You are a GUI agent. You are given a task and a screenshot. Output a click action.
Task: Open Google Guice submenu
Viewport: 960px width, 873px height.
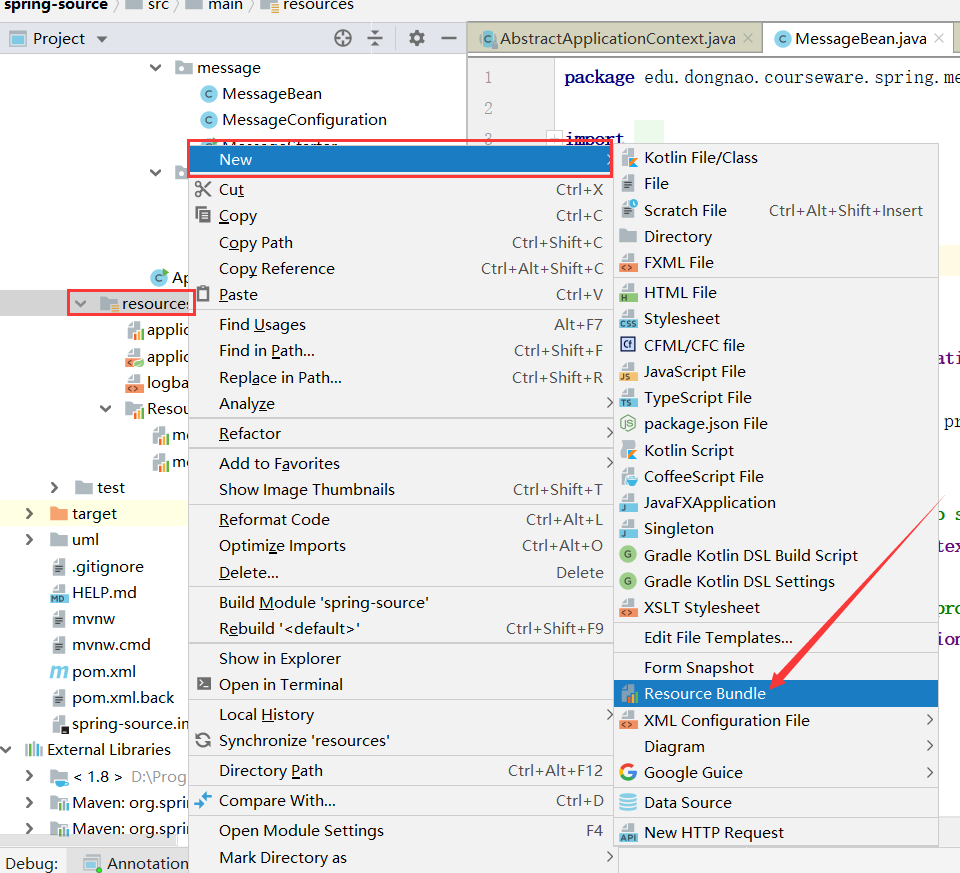(x=776, y=773)
